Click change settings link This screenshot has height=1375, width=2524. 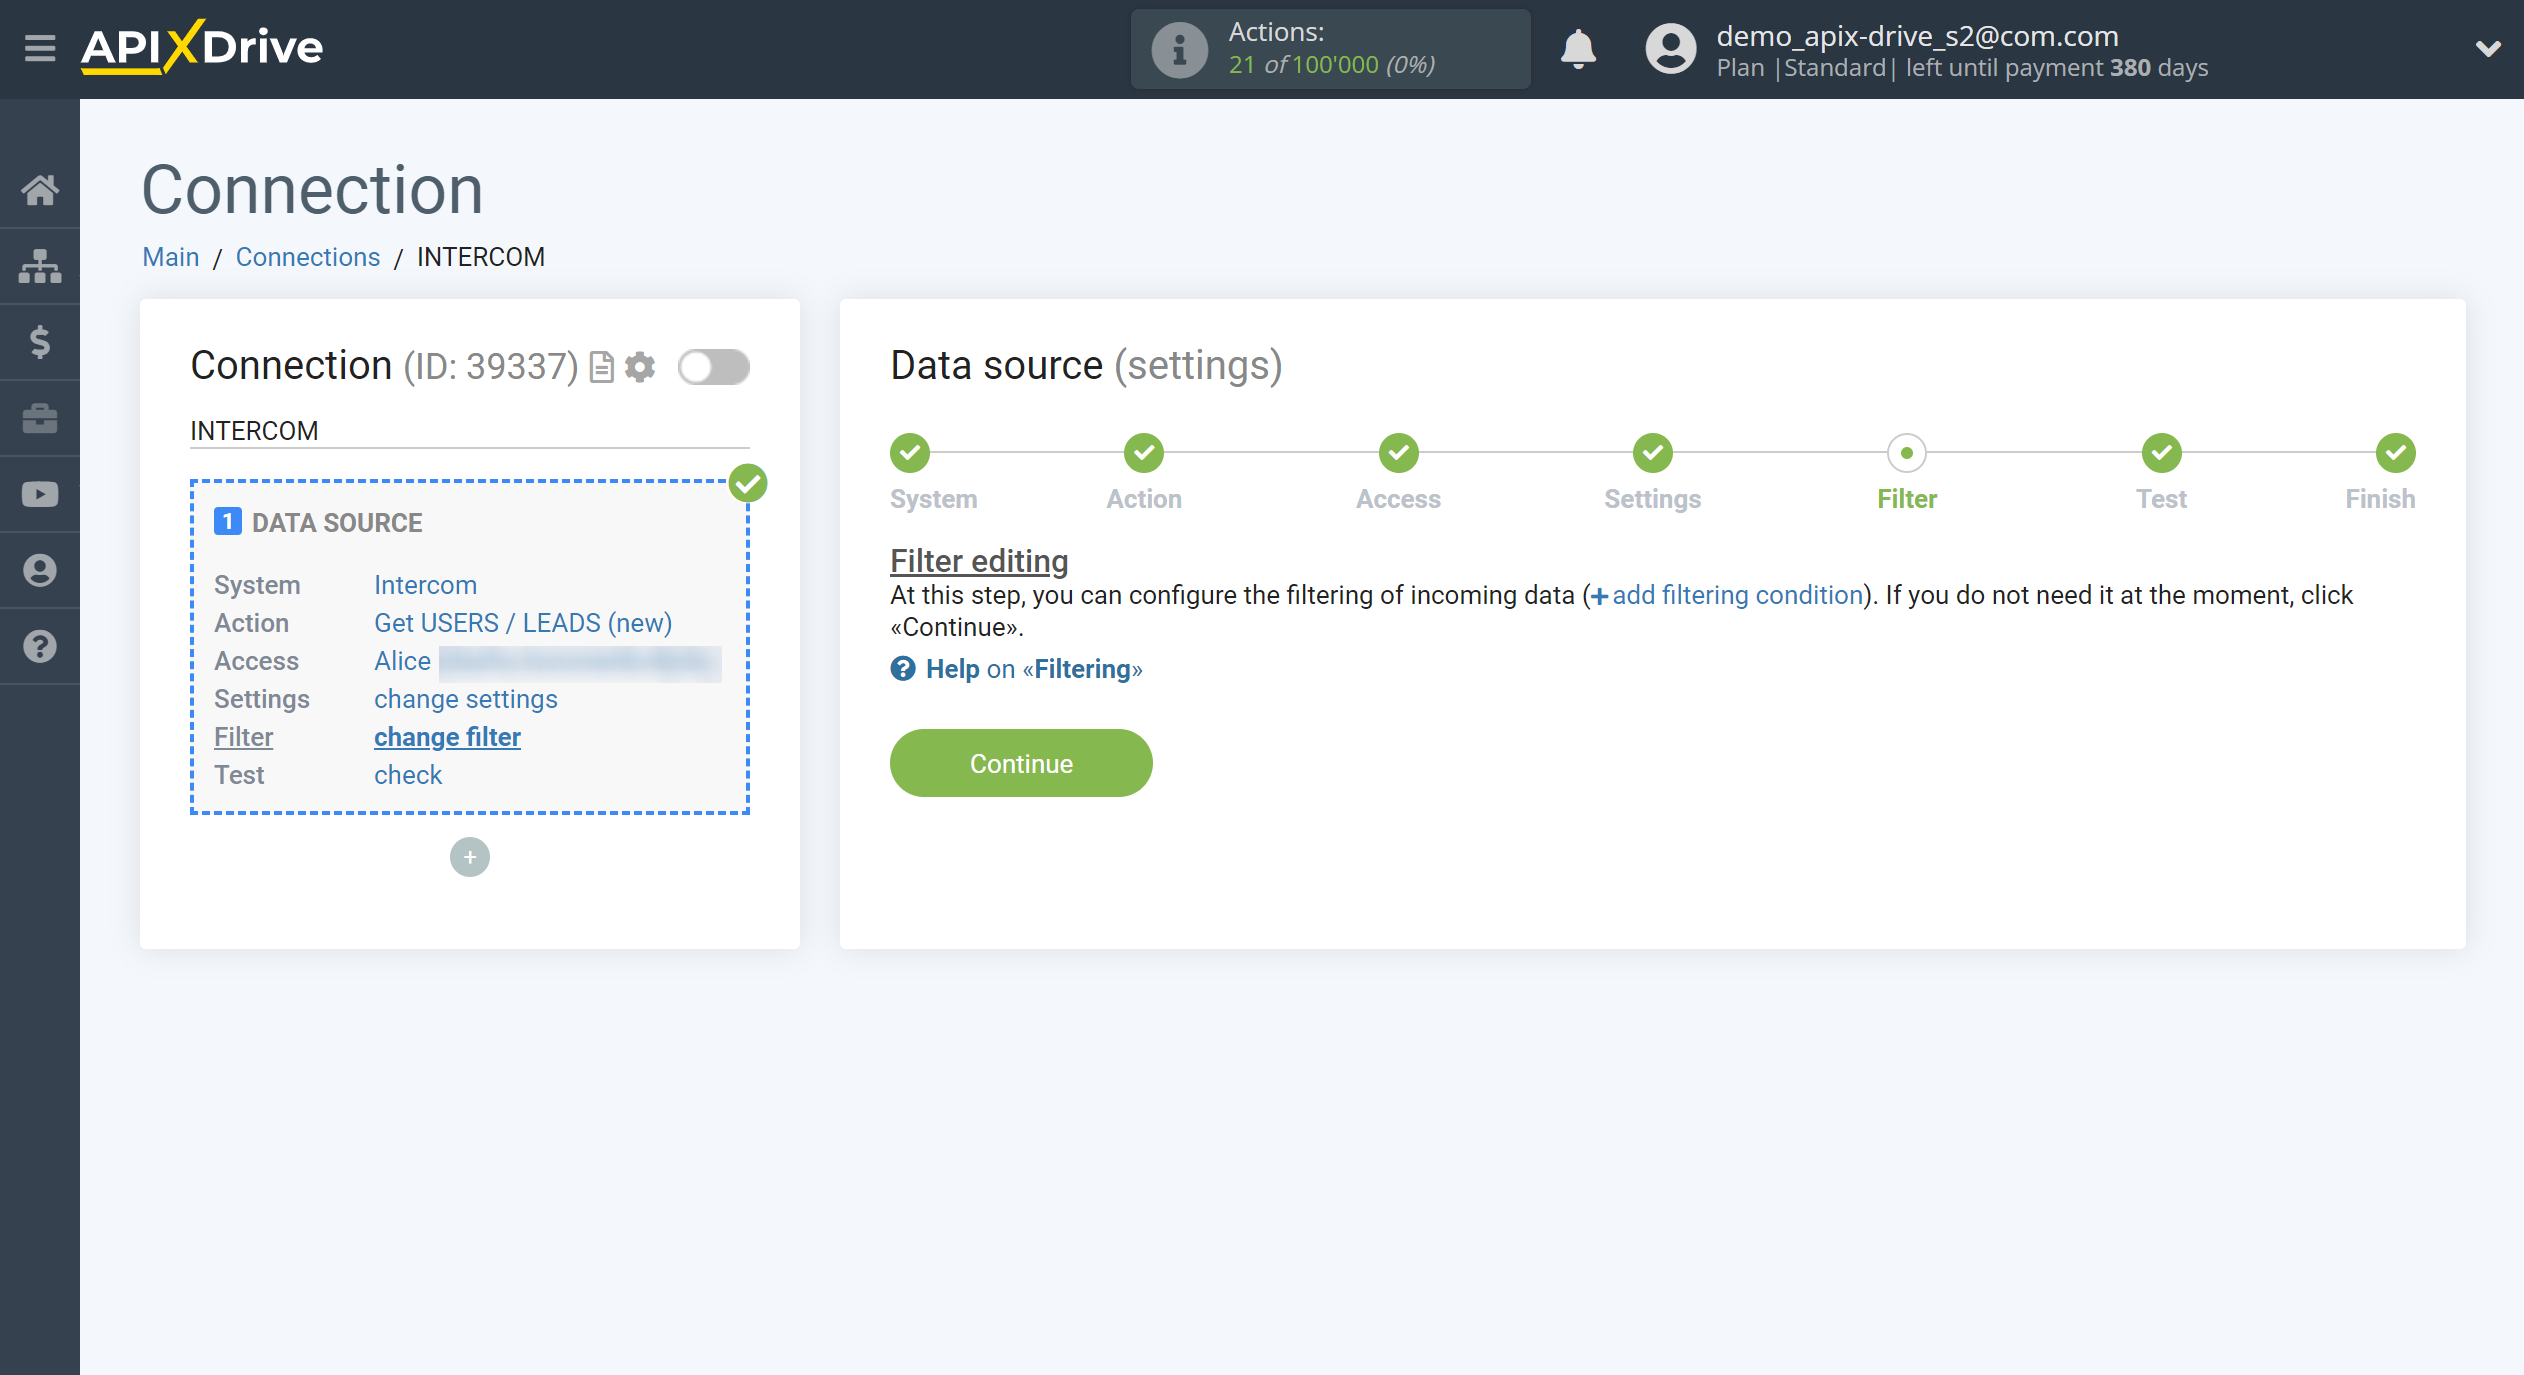(466, 699)
